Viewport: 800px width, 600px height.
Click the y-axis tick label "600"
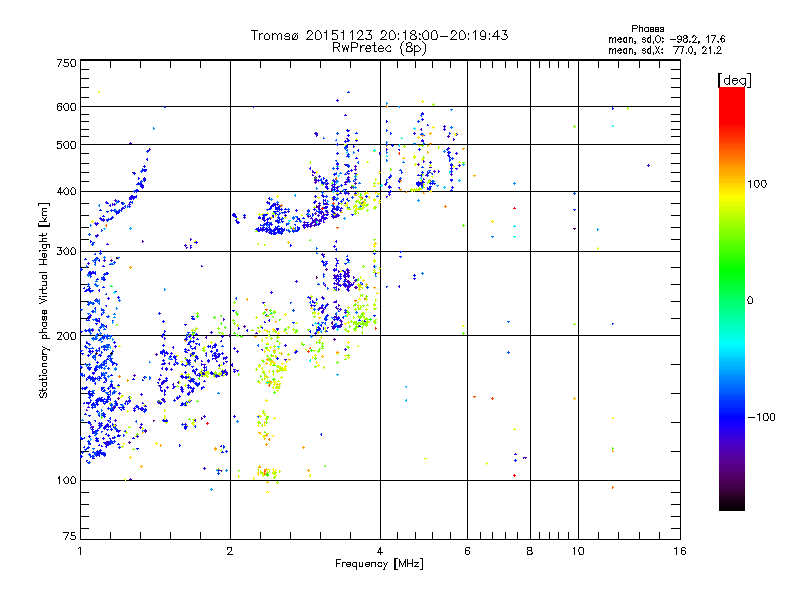click(x=66, y=107)
